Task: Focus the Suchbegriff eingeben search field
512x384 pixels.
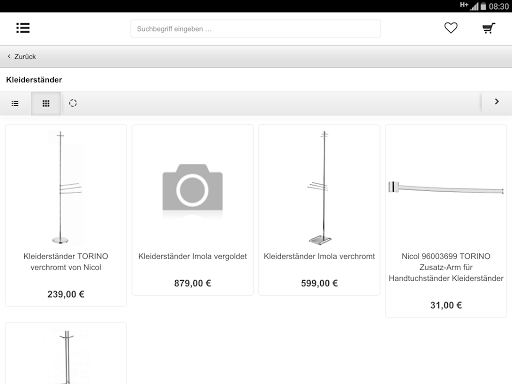Action: click(x=255, y=29)
